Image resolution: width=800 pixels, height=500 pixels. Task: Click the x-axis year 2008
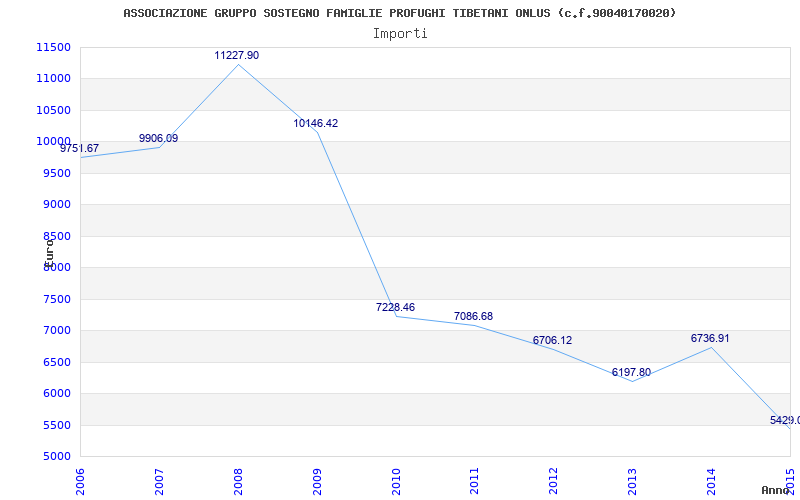pos(238,481)
